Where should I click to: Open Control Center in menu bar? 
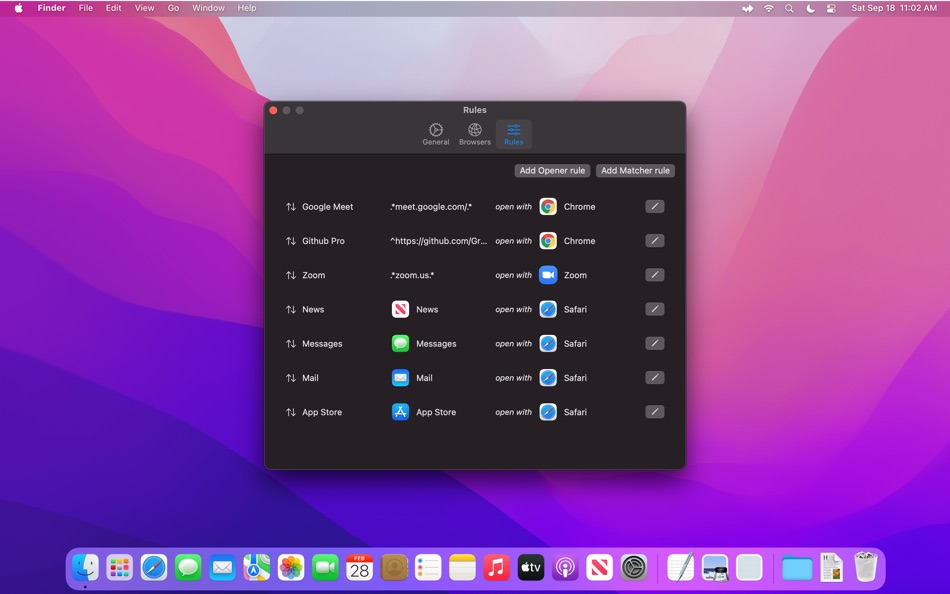pos(831,8)
